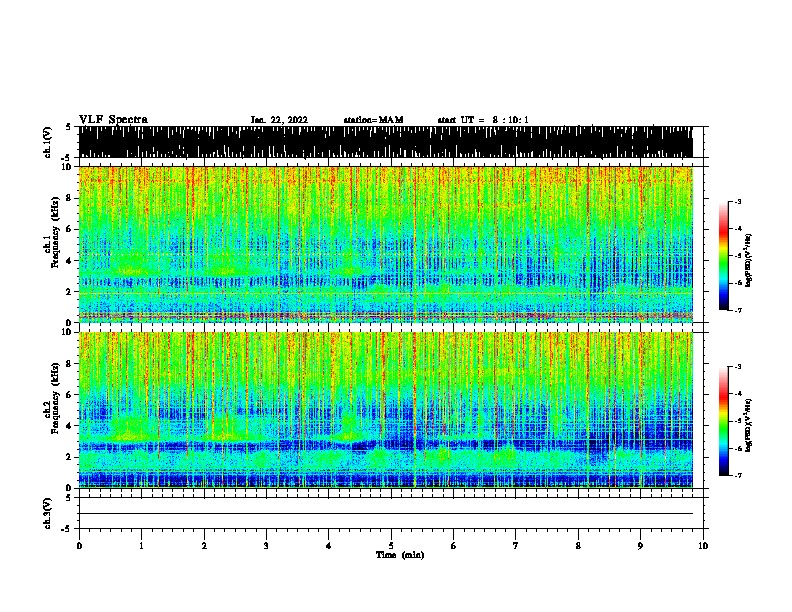Click the "4" kHz tick of ch.2 spectrogram
The image size is (792, 612).
[71, 426]
